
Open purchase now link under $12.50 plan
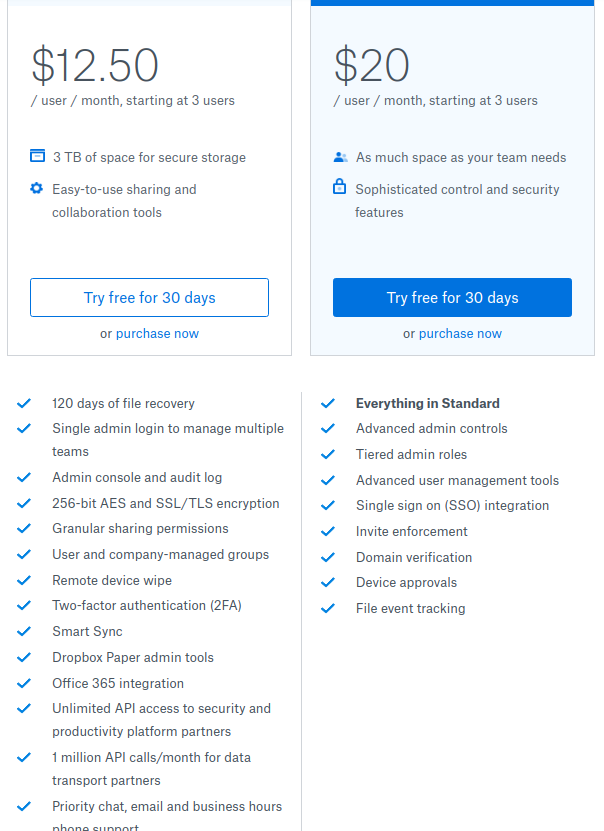(157, 334)
